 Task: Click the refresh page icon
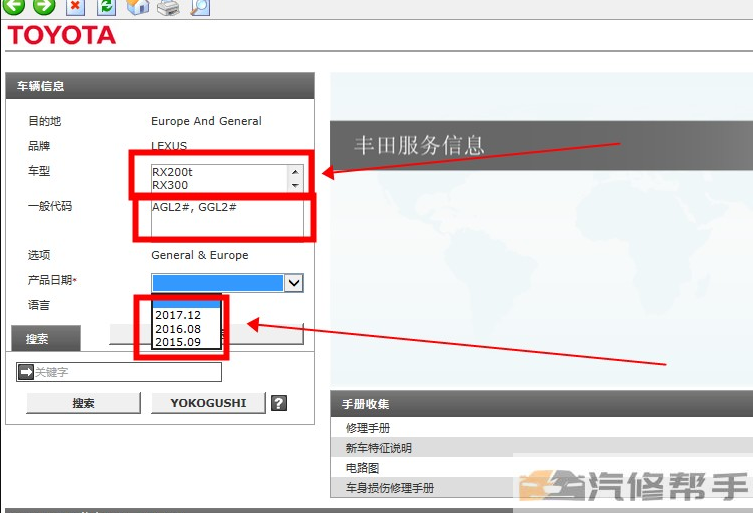pyautogui.click(x=106, y=7)
